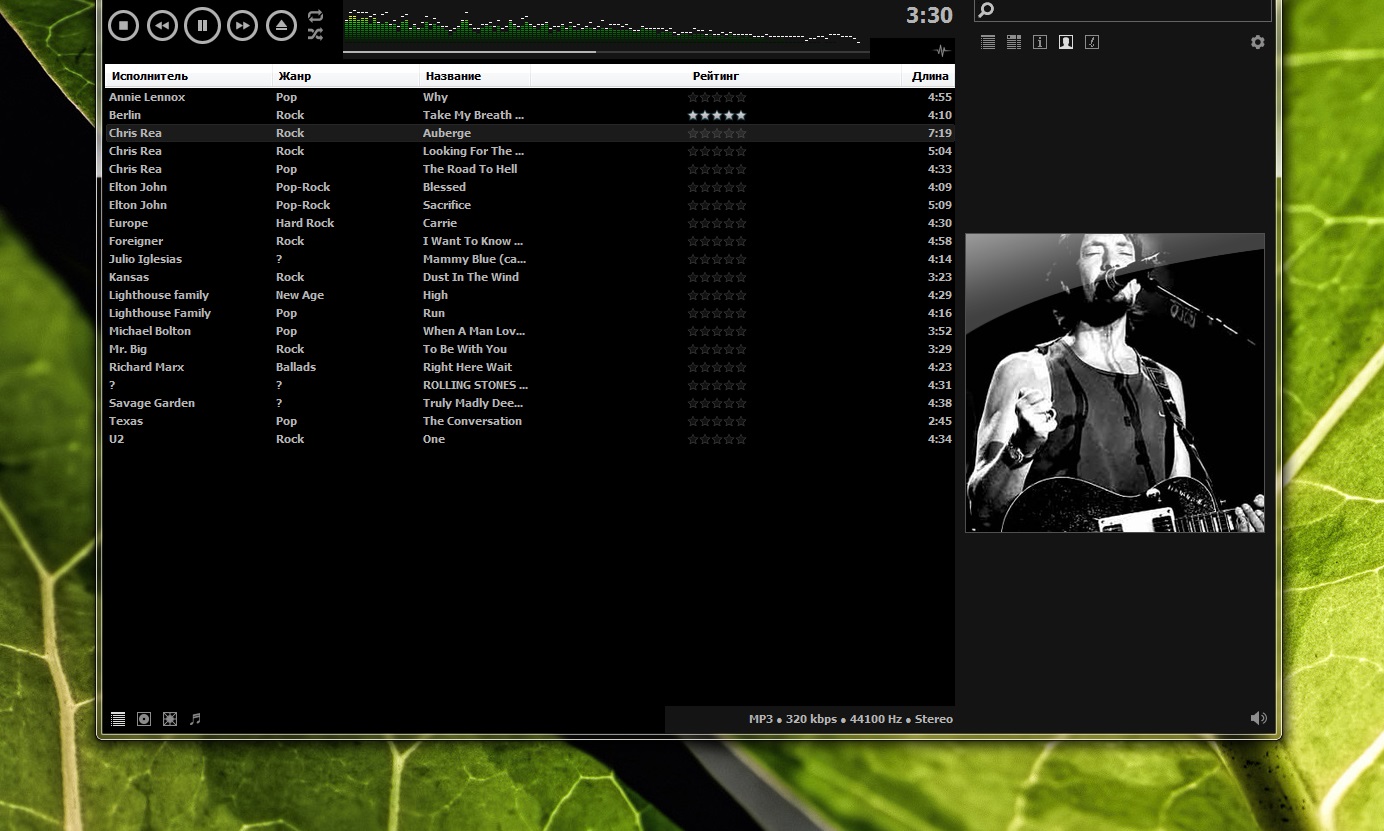Image resolution: width=1384 pixels, height=831 pixels.
Task: Sort playlist by Жанр column header
Action: pos(295,76)
